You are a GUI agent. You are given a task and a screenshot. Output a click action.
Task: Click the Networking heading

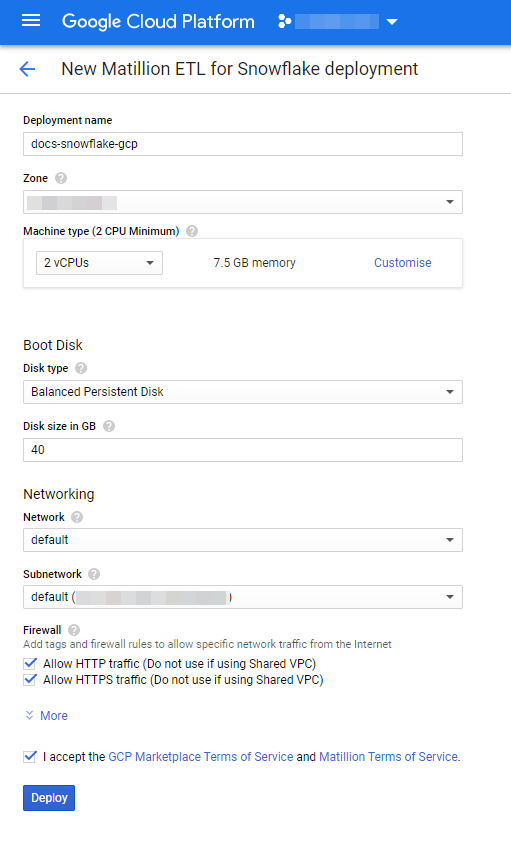point(59,494)
